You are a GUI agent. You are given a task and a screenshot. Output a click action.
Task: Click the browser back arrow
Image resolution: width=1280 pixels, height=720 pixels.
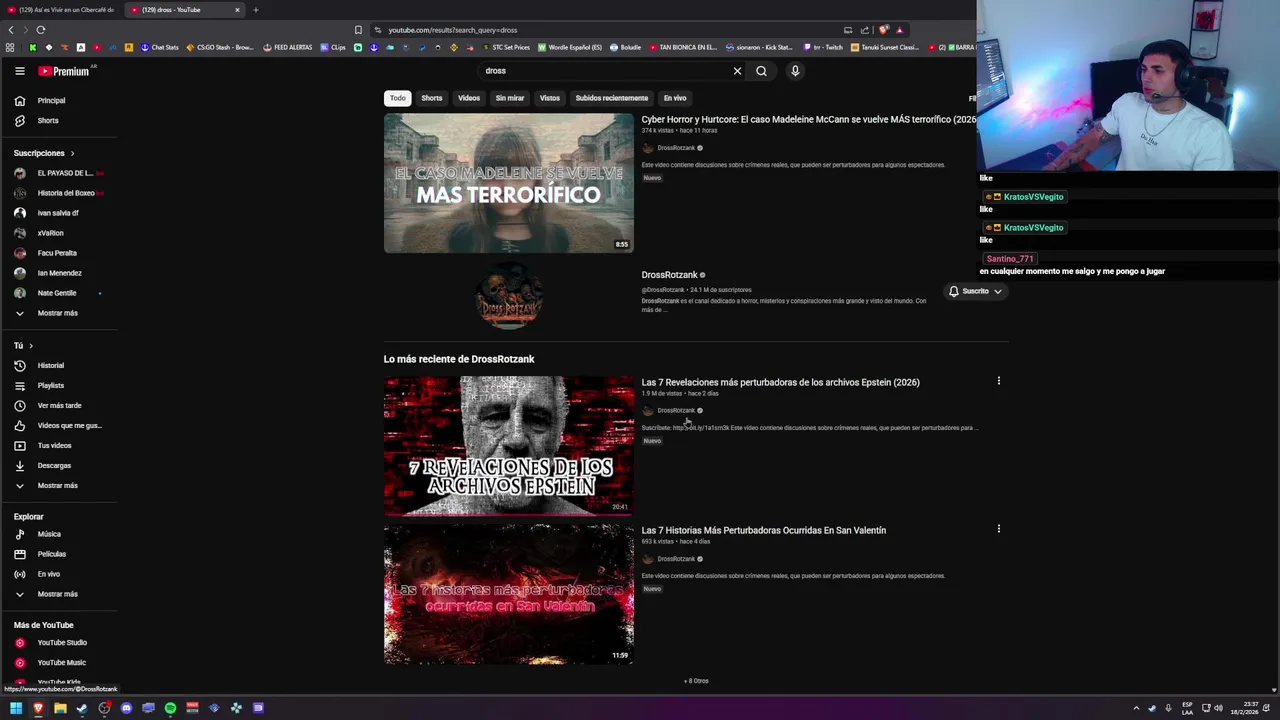(x=11, y=30)
